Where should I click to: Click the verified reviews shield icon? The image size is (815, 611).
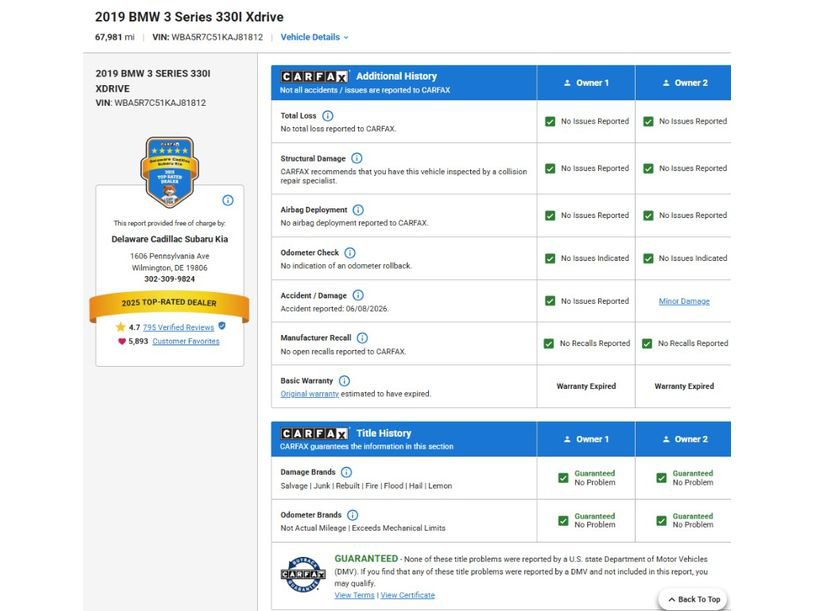222,326
